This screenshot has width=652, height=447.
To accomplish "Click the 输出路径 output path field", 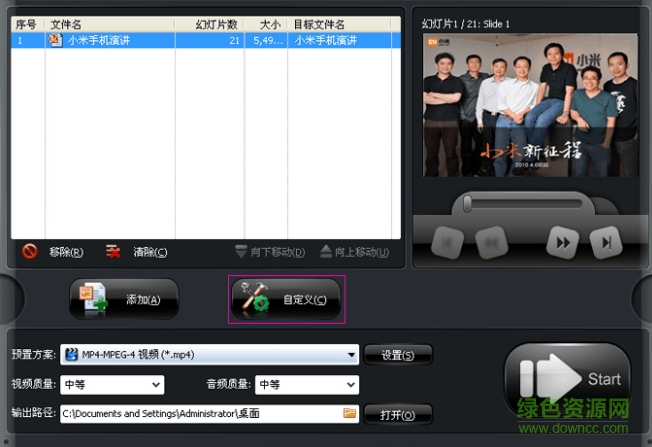I will click(200, 413).
